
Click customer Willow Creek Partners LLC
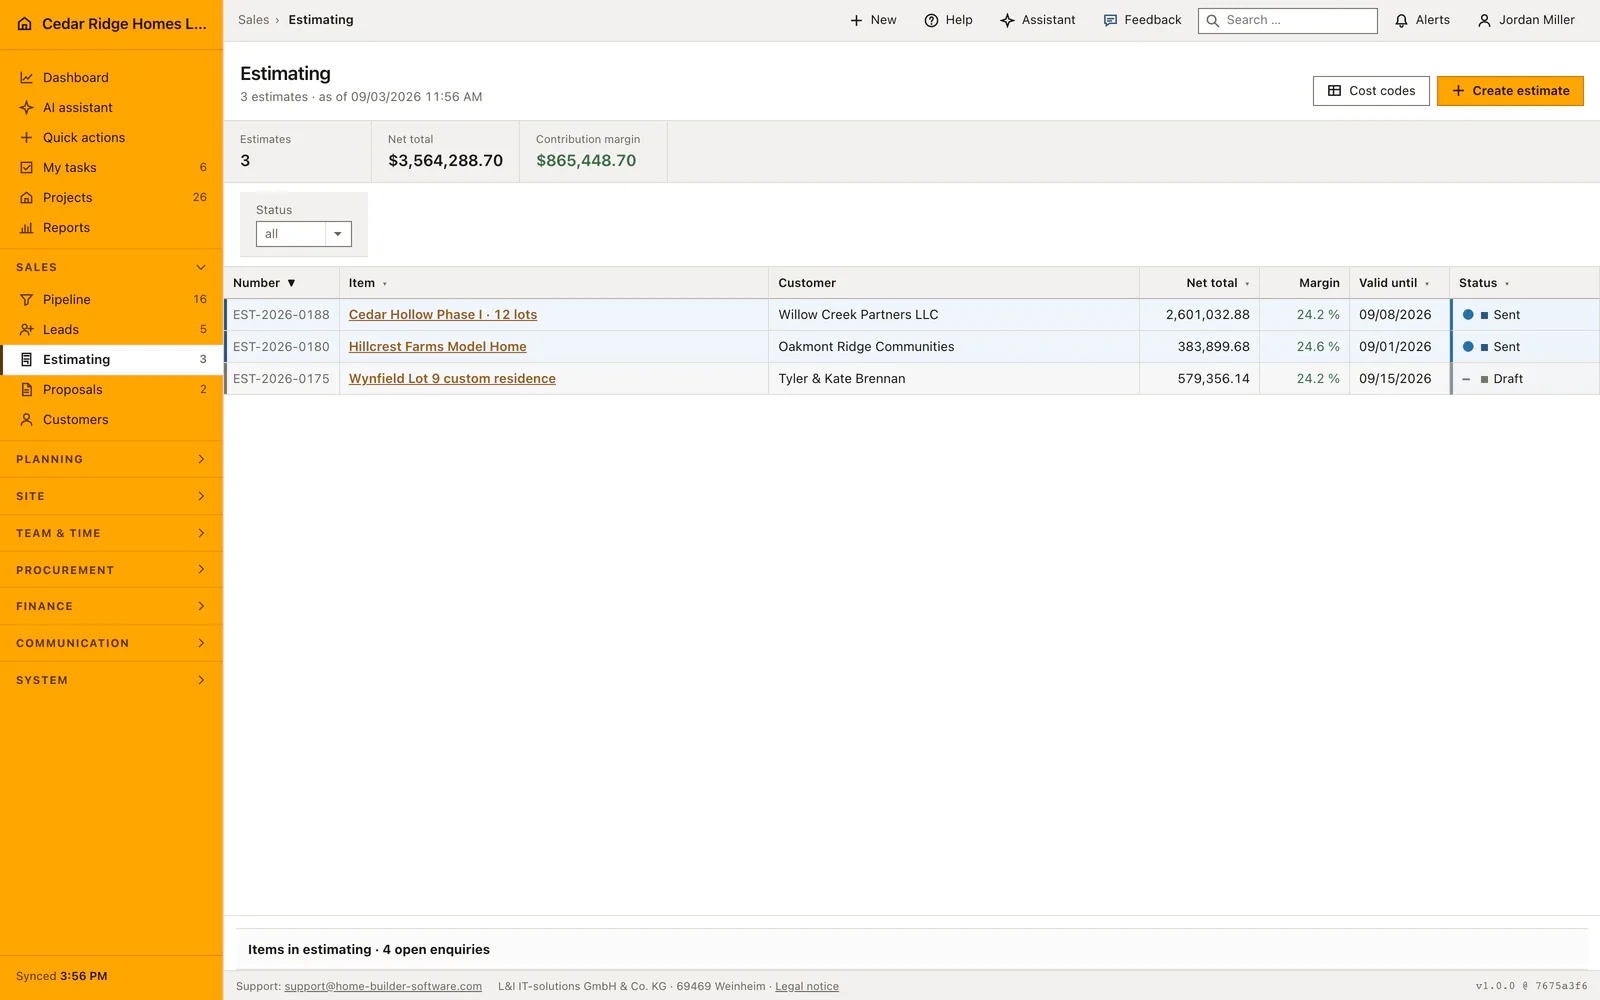[x=858, y=314]
